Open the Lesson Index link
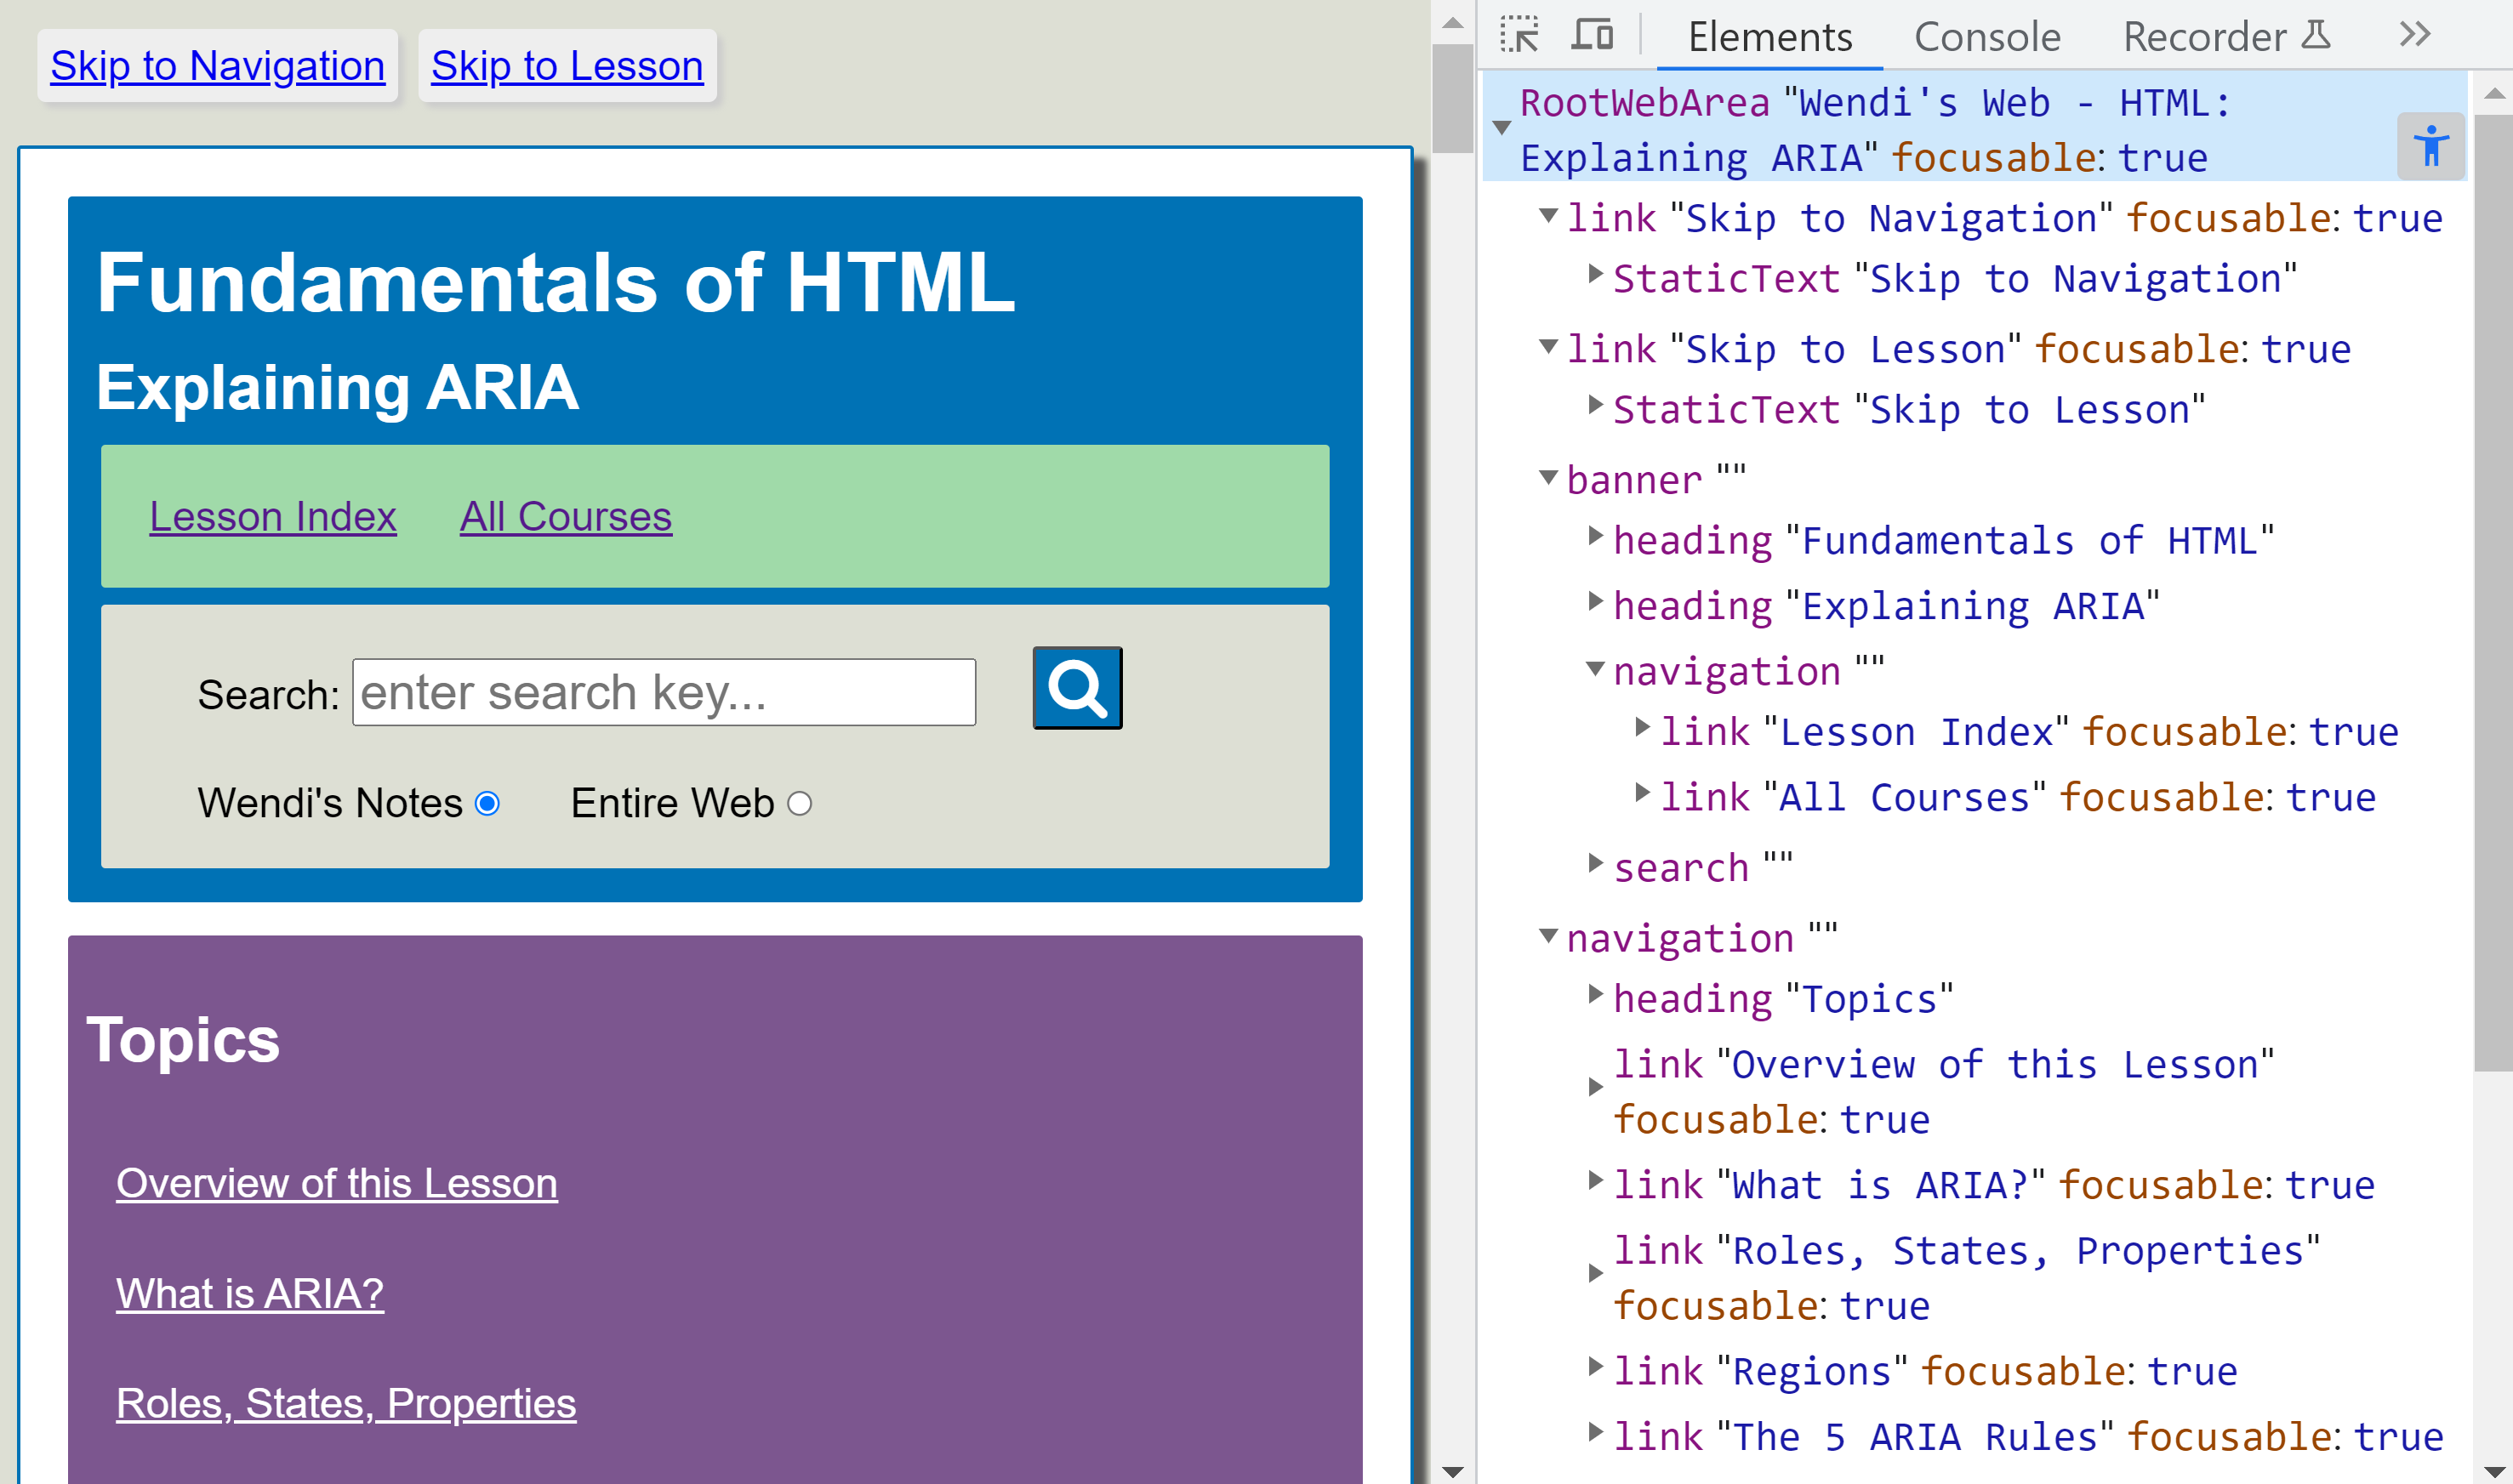This screenshot has height=1484, width=2513. [x=273, y=517]
